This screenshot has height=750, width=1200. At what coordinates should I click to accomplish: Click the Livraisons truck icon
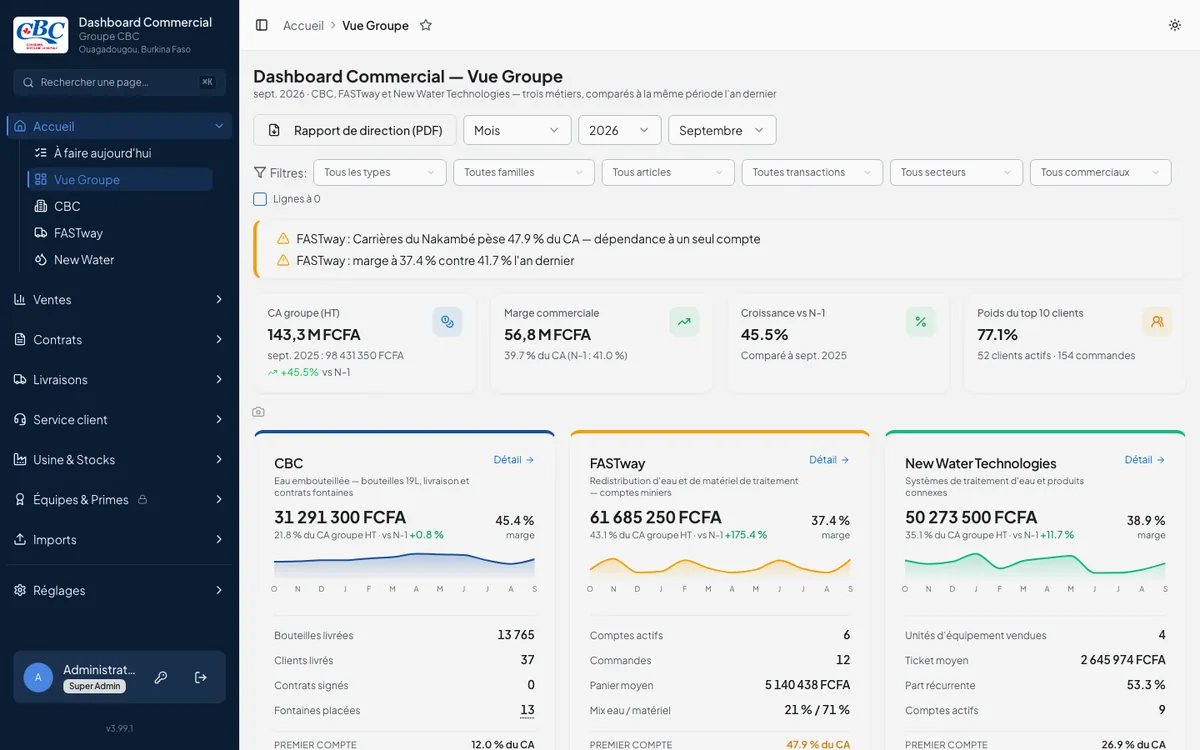pos(20,379)
